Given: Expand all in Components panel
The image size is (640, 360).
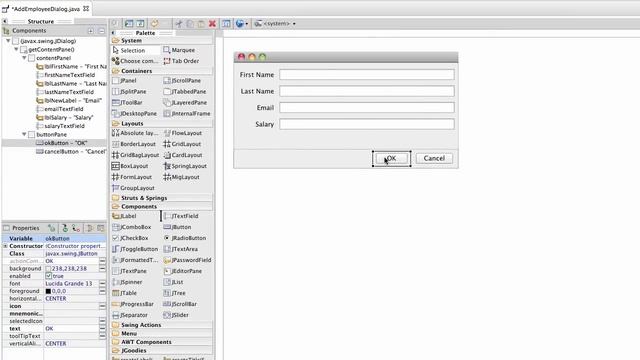Looking at the screenshot, I should pyautogui.click(x=91, y=31).
